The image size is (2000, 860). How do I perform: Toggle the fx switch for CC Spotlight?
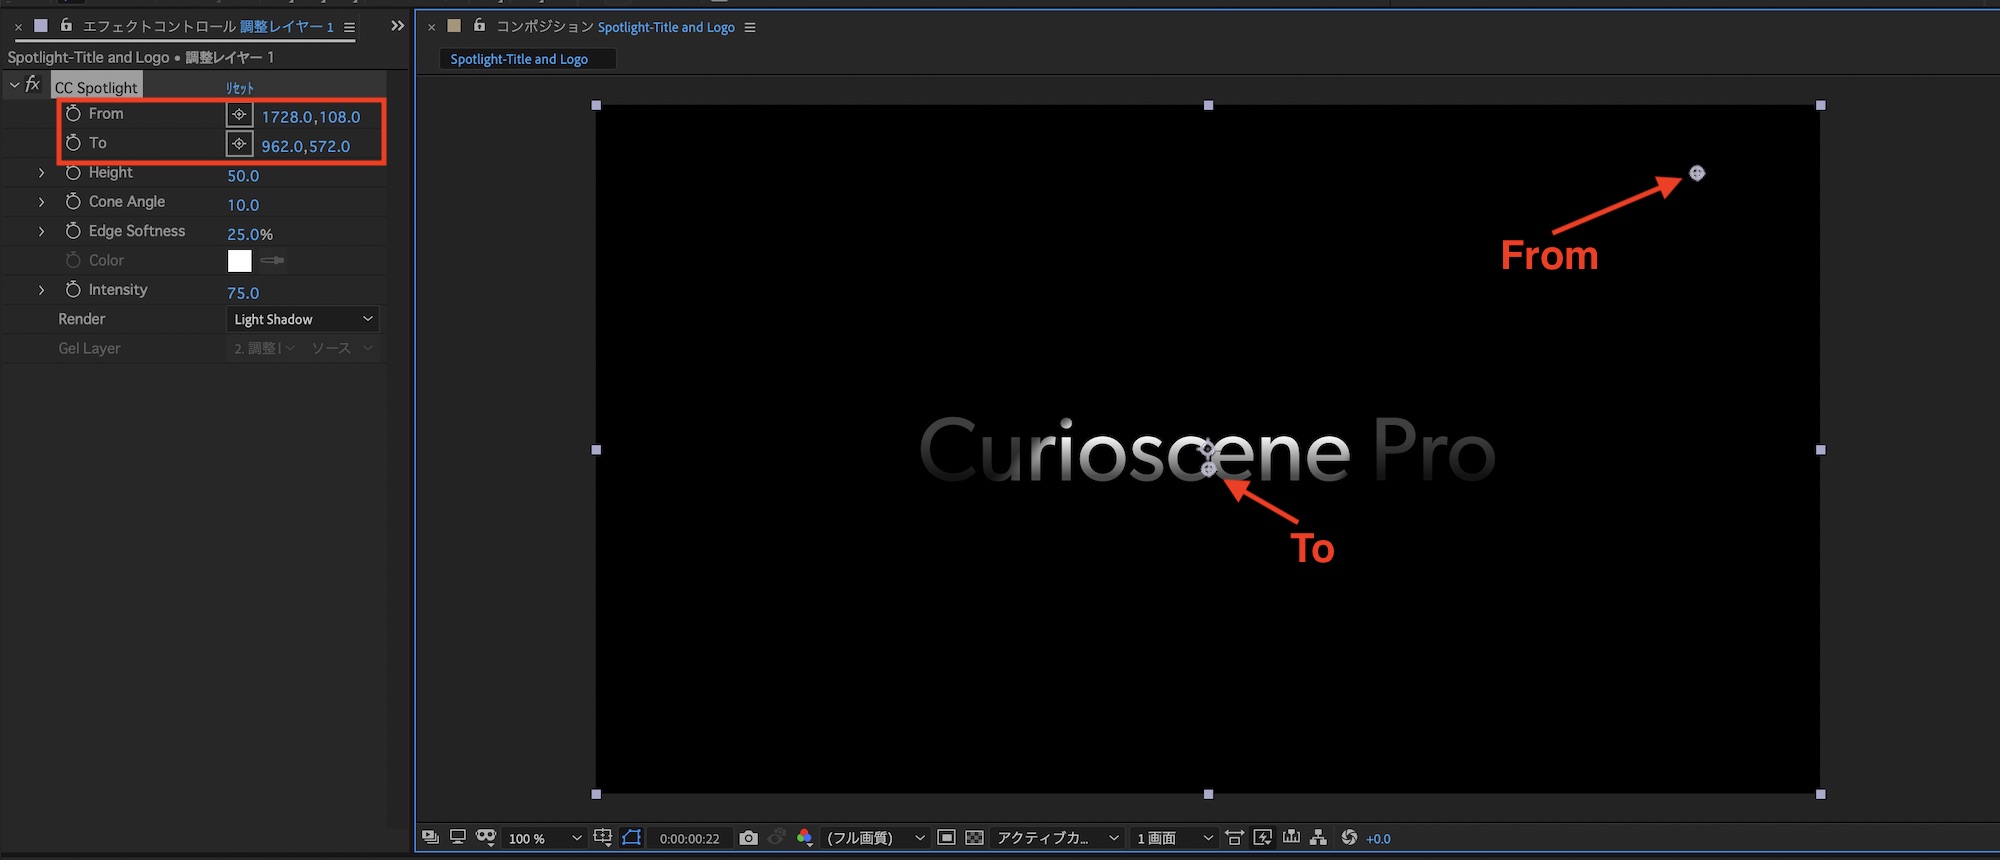click(33, 85)
